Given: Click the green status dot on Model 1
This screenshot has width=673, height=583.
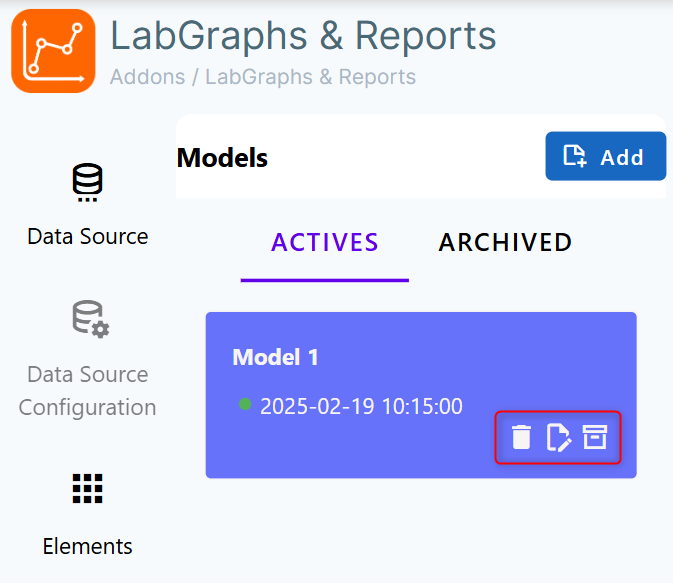Looking at the screenshot, I should pos(245,404).
